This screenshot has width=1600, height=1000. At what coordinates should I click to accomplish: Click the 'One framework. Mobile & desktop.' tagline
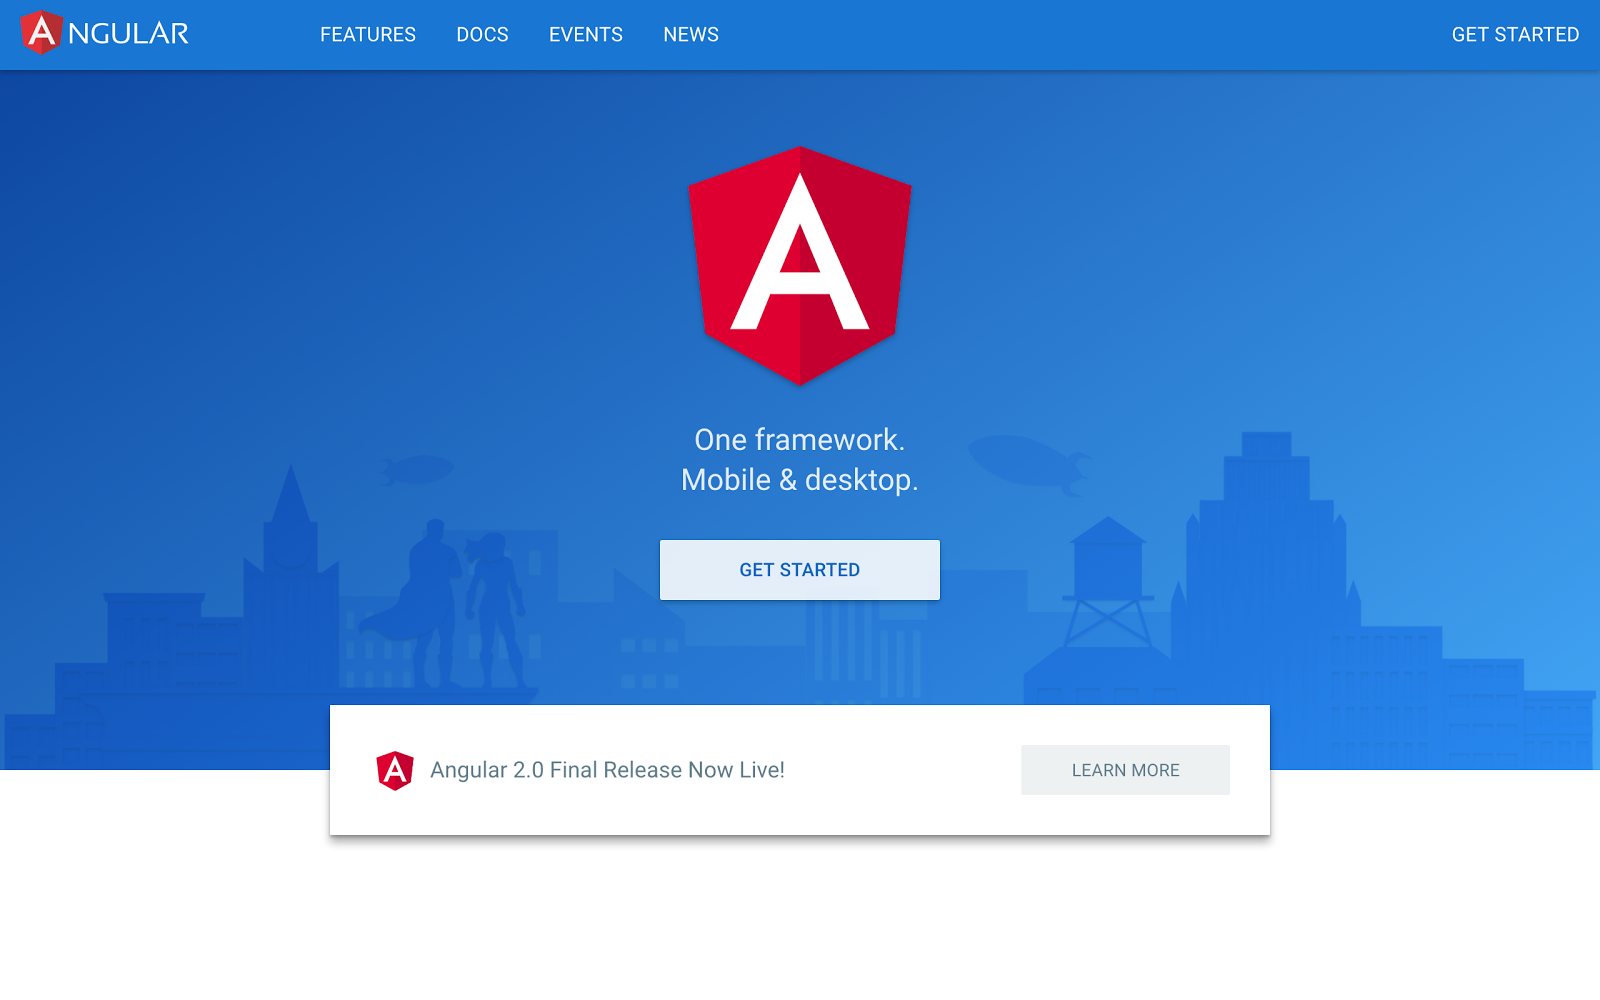pyautogui.click(x=799, y=459)
